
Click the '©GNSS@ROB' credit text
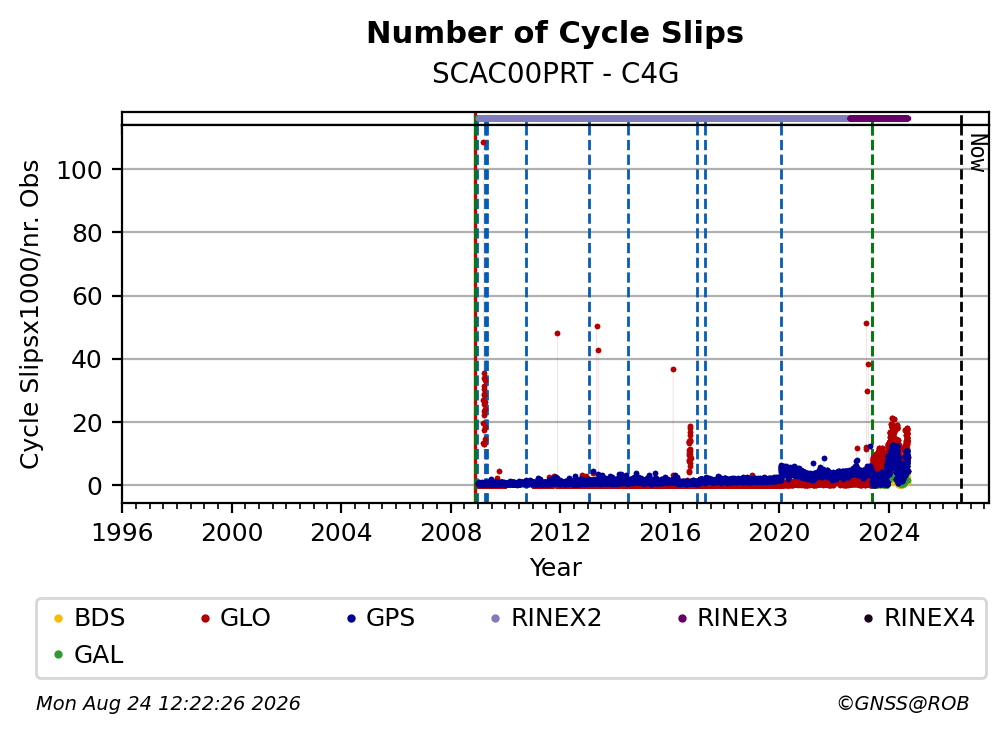click(x=903, y=703)
